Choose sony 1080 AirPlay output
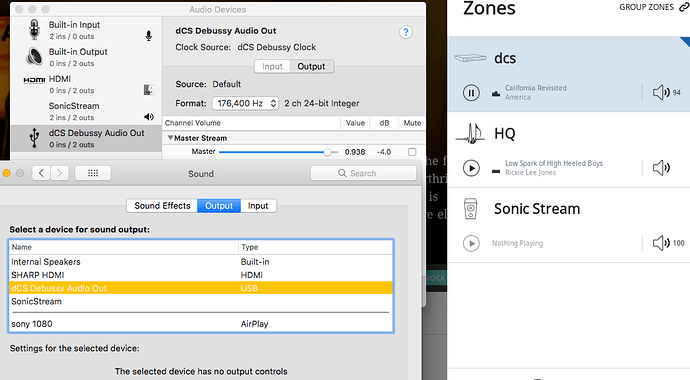 click(201, 324)
